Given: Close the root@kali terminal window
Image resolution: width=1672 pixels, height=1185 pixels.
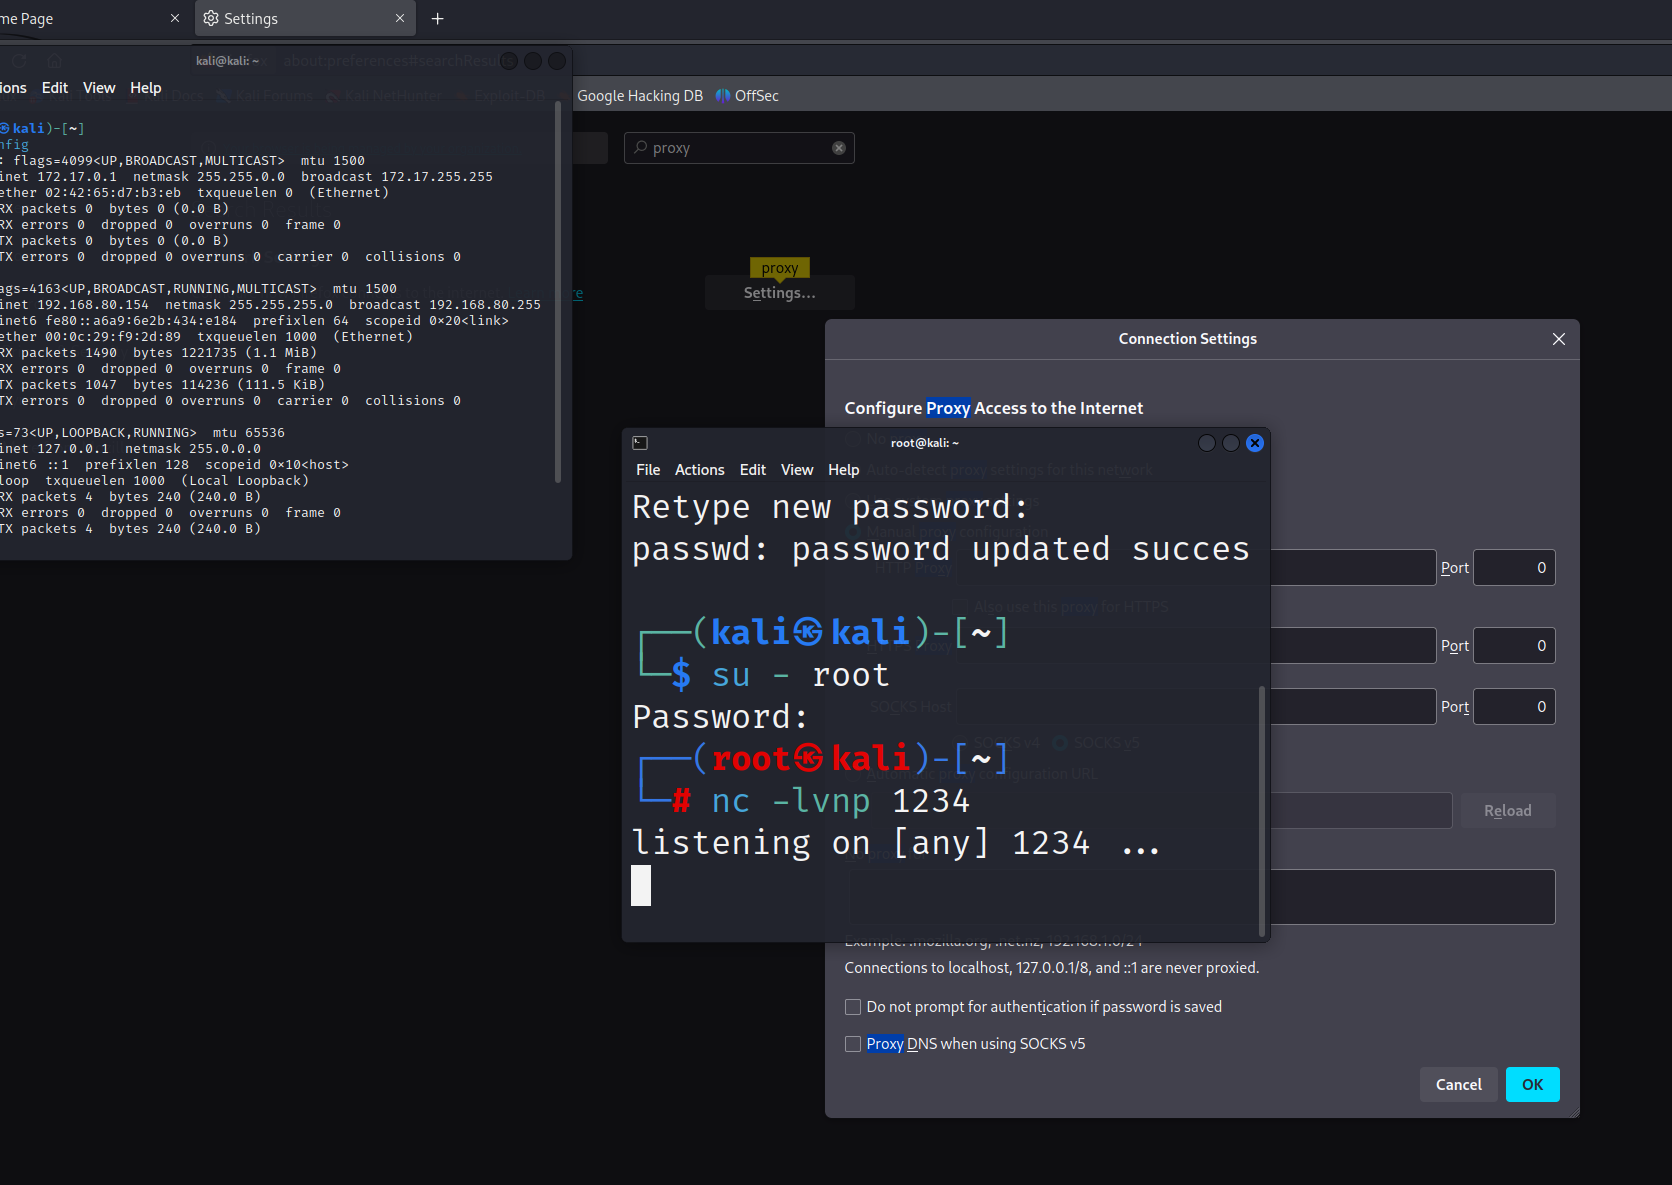Looking at the screenshot, I should 1255,443.
